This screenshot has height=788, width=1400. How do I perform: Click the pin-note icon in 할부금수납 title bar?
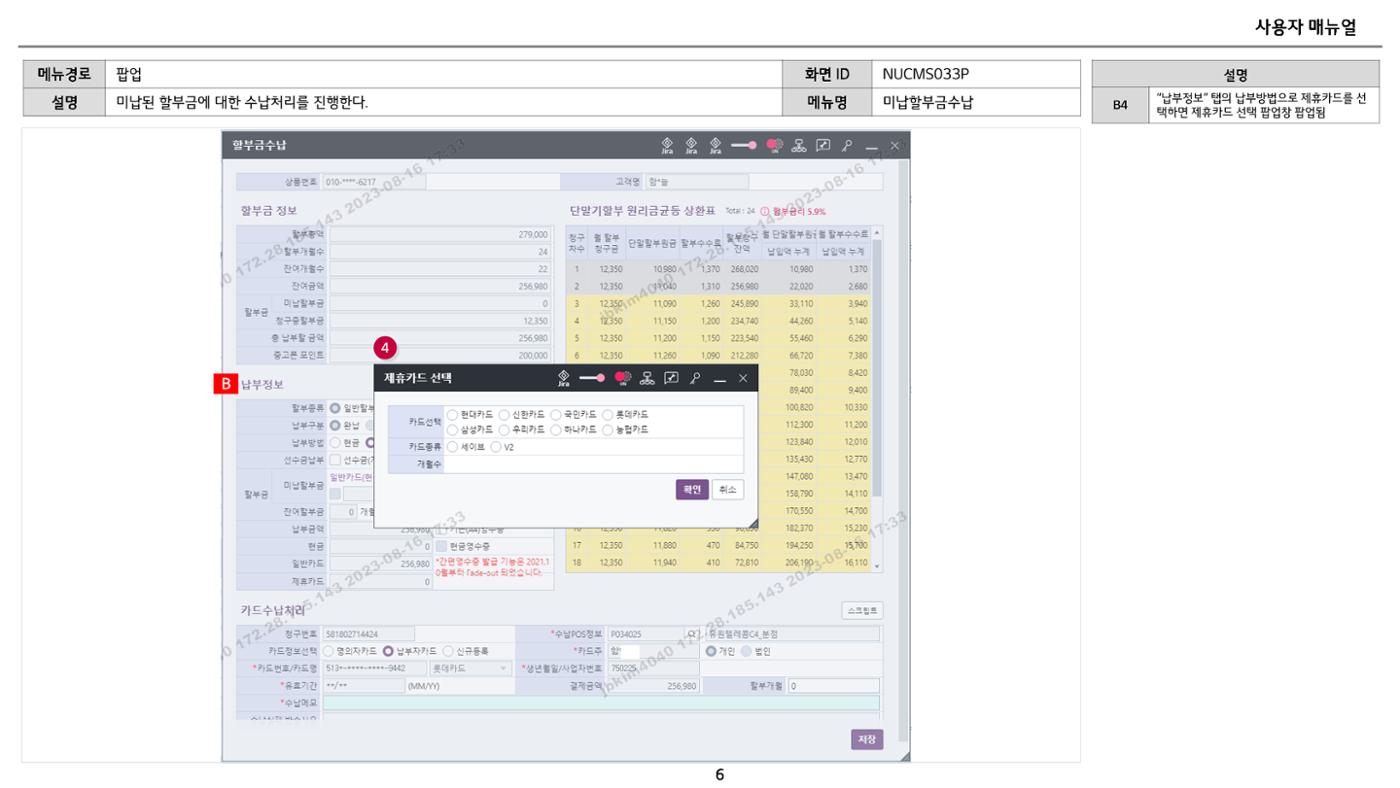(823, 145)
